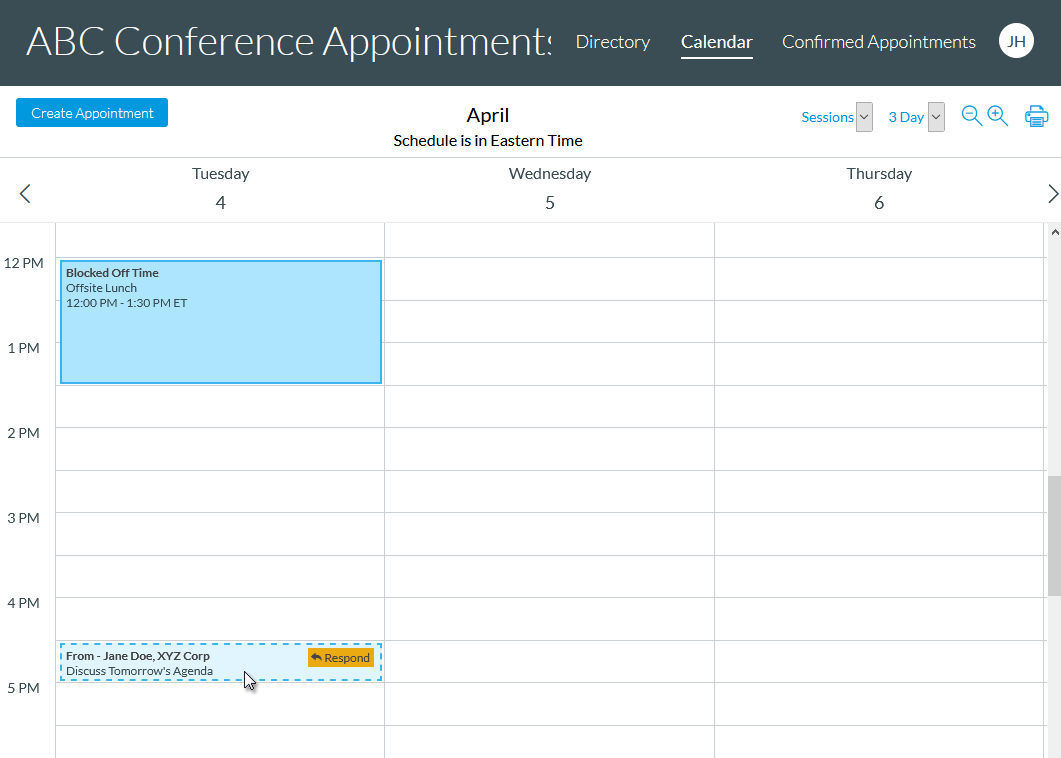Click the scrollbar up arrow
This screenshot has width=1061, height=758.
tap(1054, 232)
